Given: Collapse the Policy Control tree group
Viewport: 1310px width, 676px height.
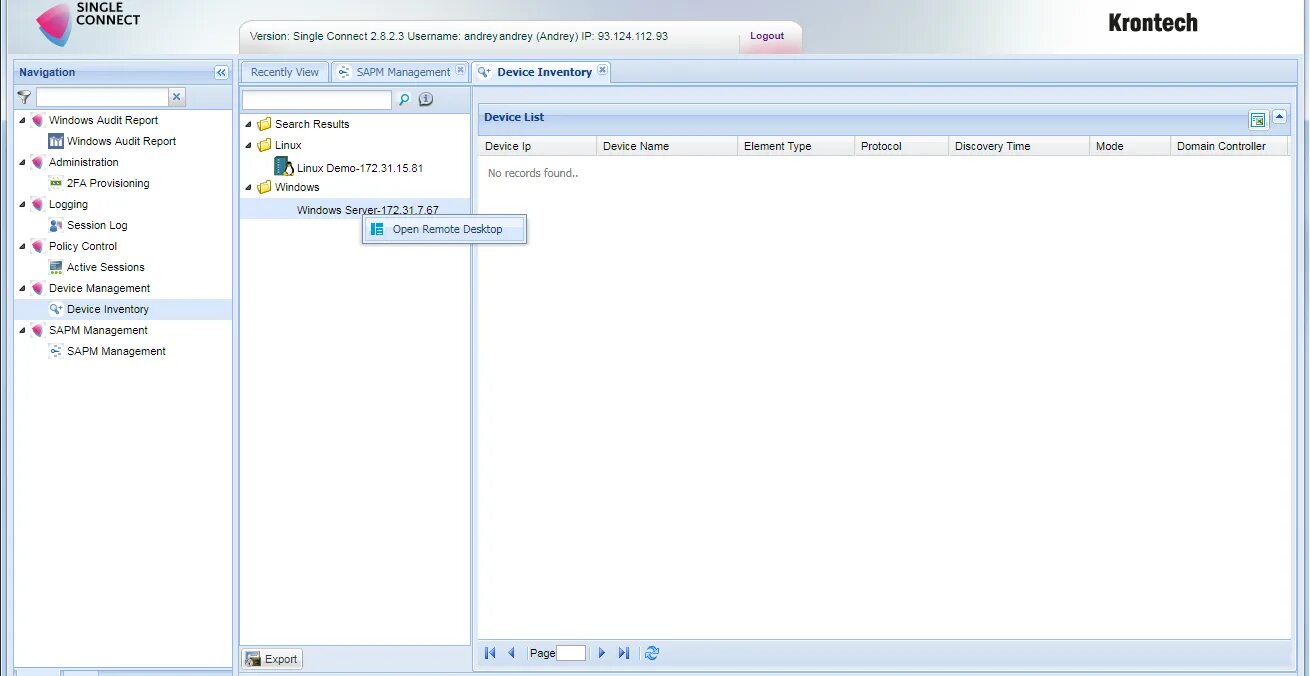Looking at the screenshot, I should [x=23, y=246].
